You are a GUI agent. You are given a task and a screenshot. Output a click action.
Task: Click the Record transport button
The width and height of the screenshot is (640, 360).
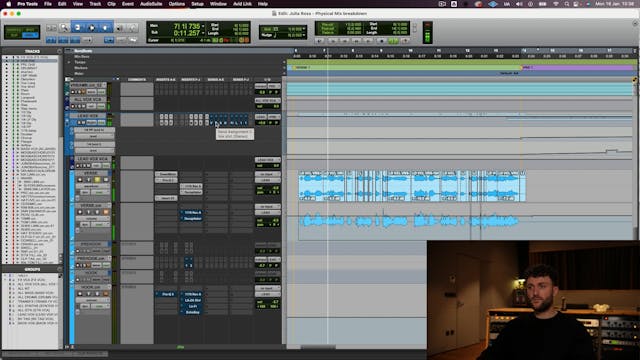pyautogui.click(x=405, y=41)
